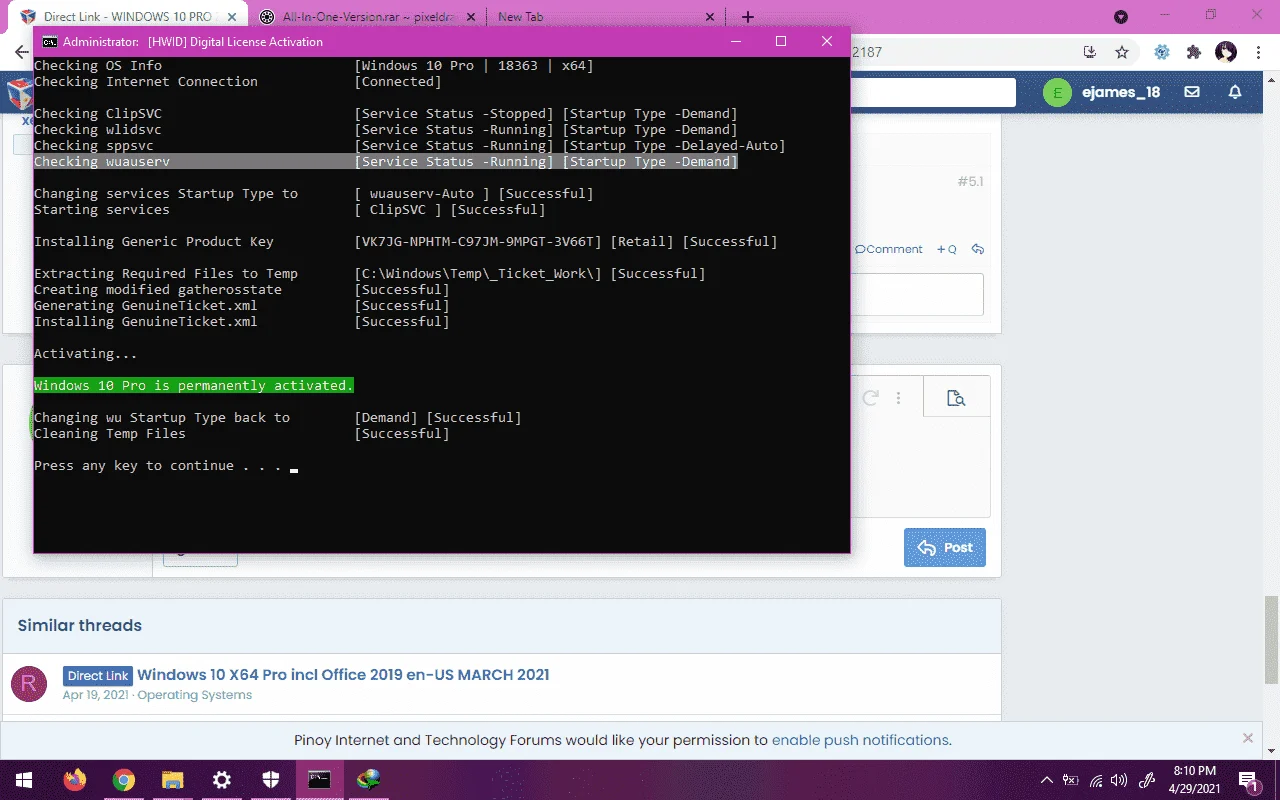The width and height of the screenshot is (1280, 800).
Task: Switch to the New Tab tab
Action: coord(605,17)
